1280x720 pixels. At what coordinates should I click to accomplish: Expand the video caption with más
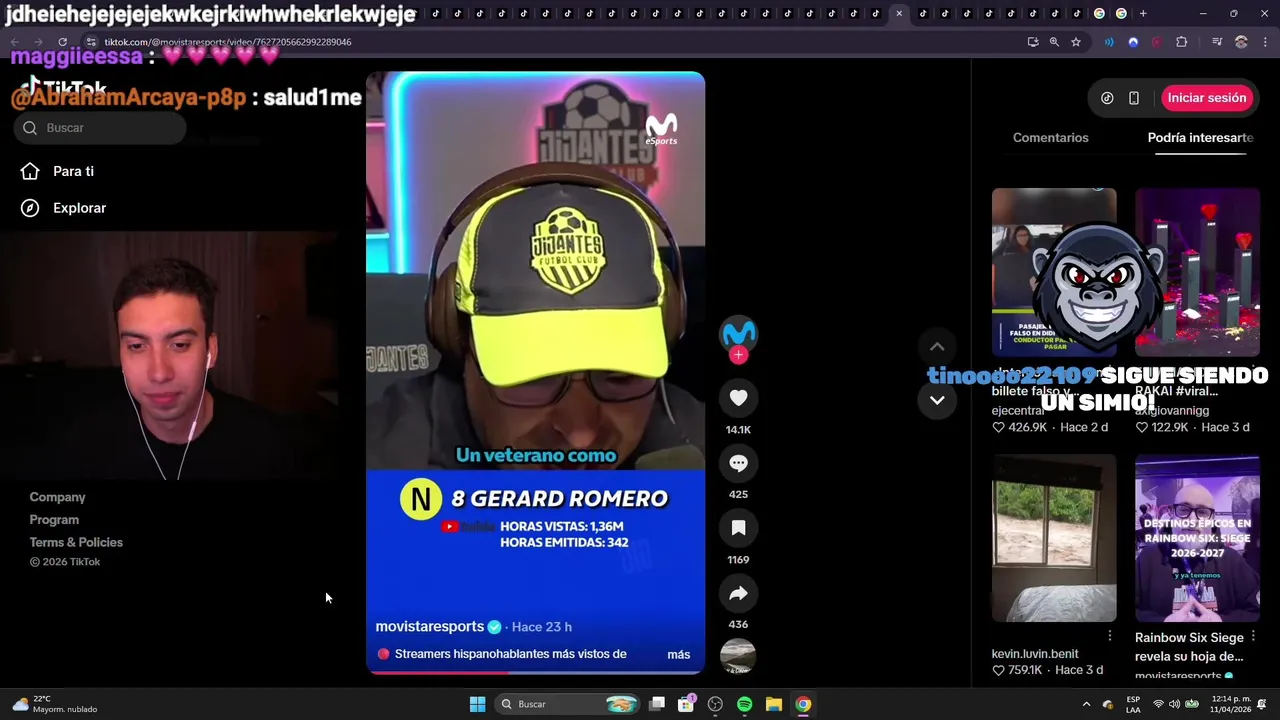tap(678, 655)
